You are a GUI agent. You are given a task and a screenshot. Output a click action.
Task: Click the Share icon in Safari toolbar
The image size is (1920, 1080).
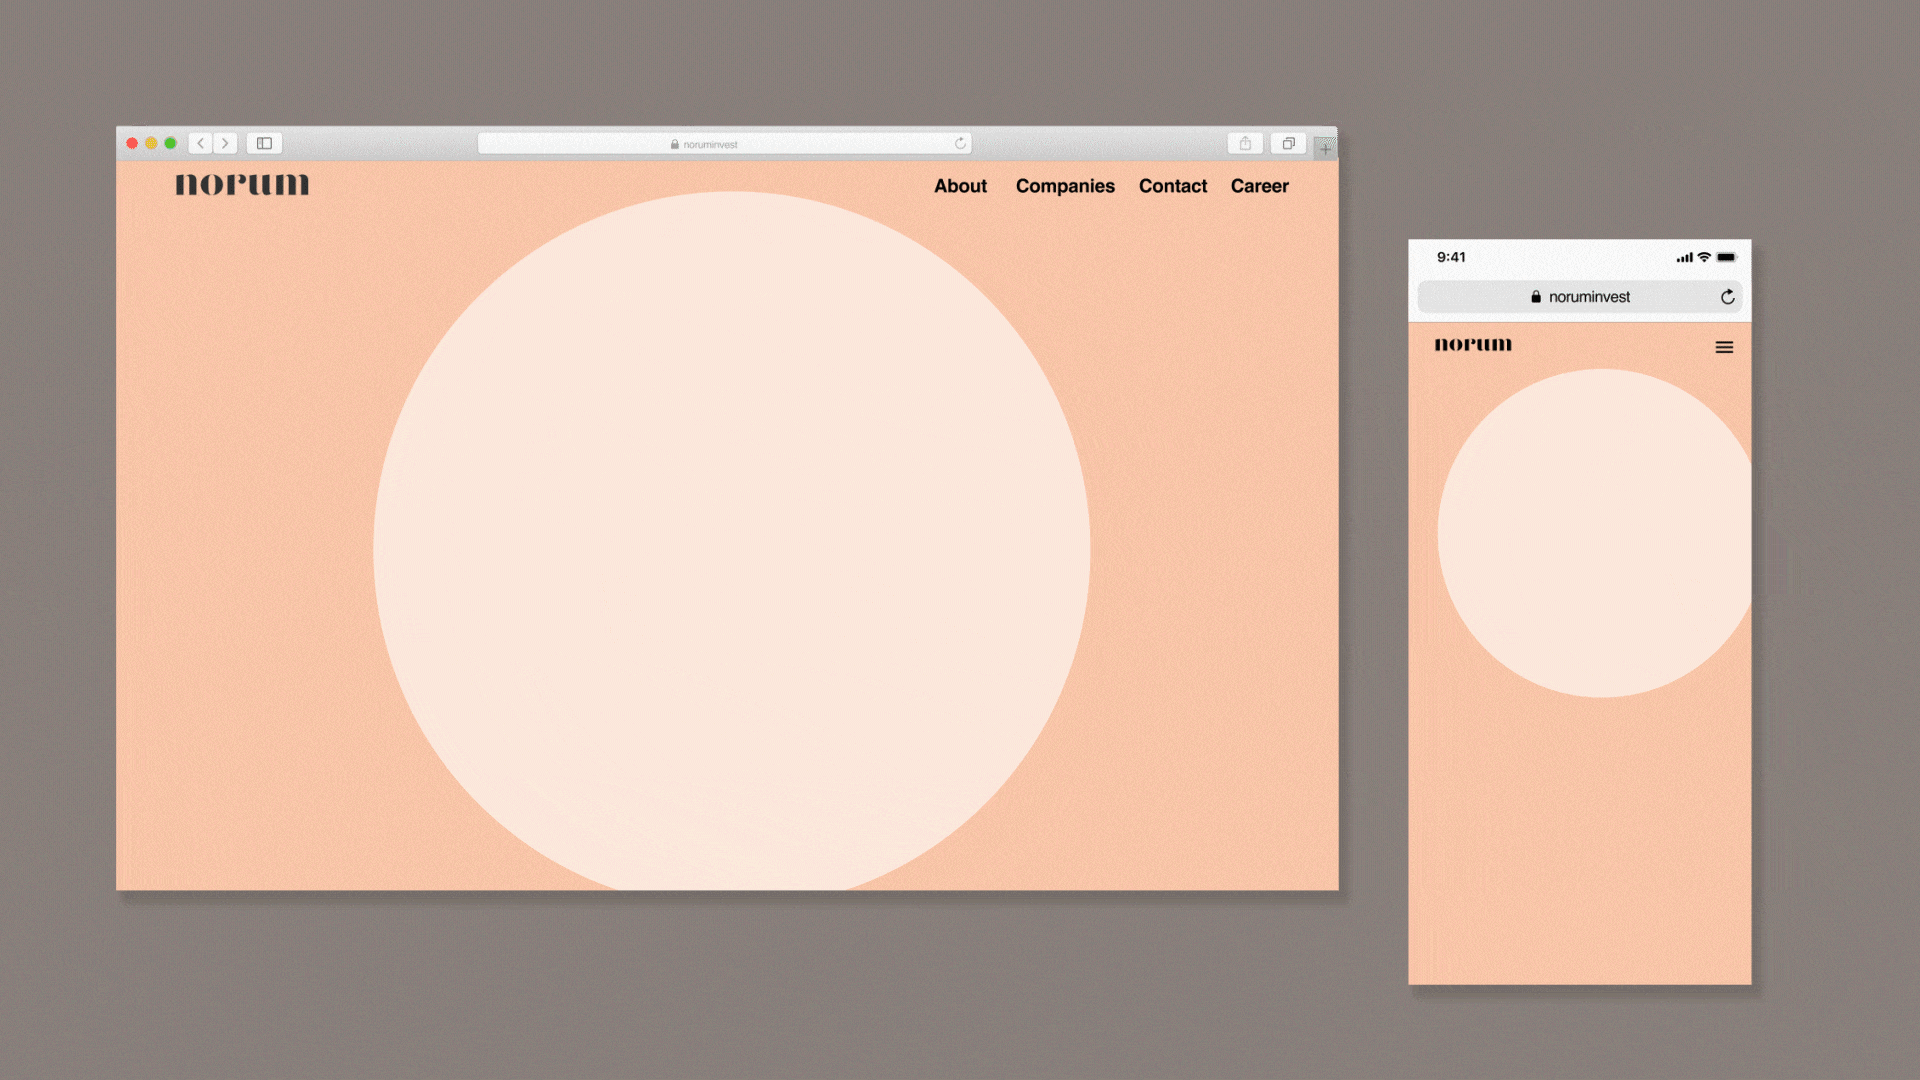point(1245,143)
